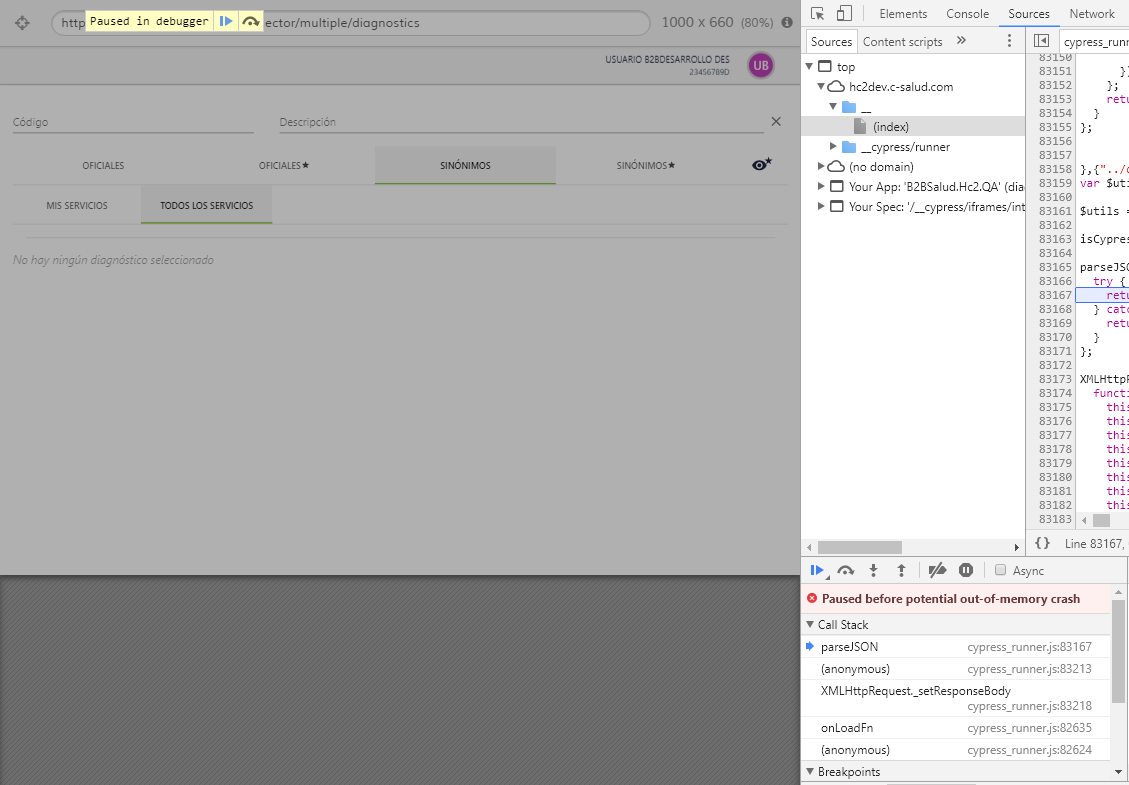This screenshot has height=785, width=1129.
Task: Open the TODOS LOS SERVICIOS tab
Action: [206, 204]
